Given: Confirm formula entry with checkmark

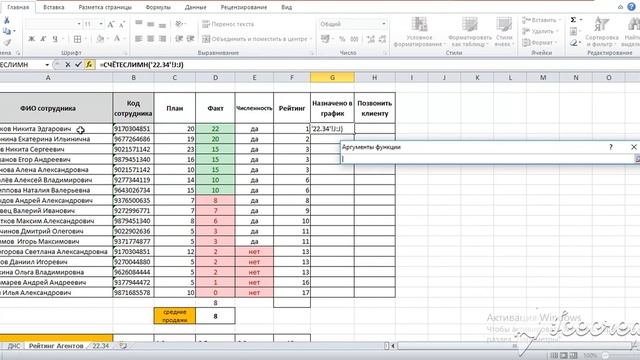Looking at the screenshot, I should pos(78,64).
